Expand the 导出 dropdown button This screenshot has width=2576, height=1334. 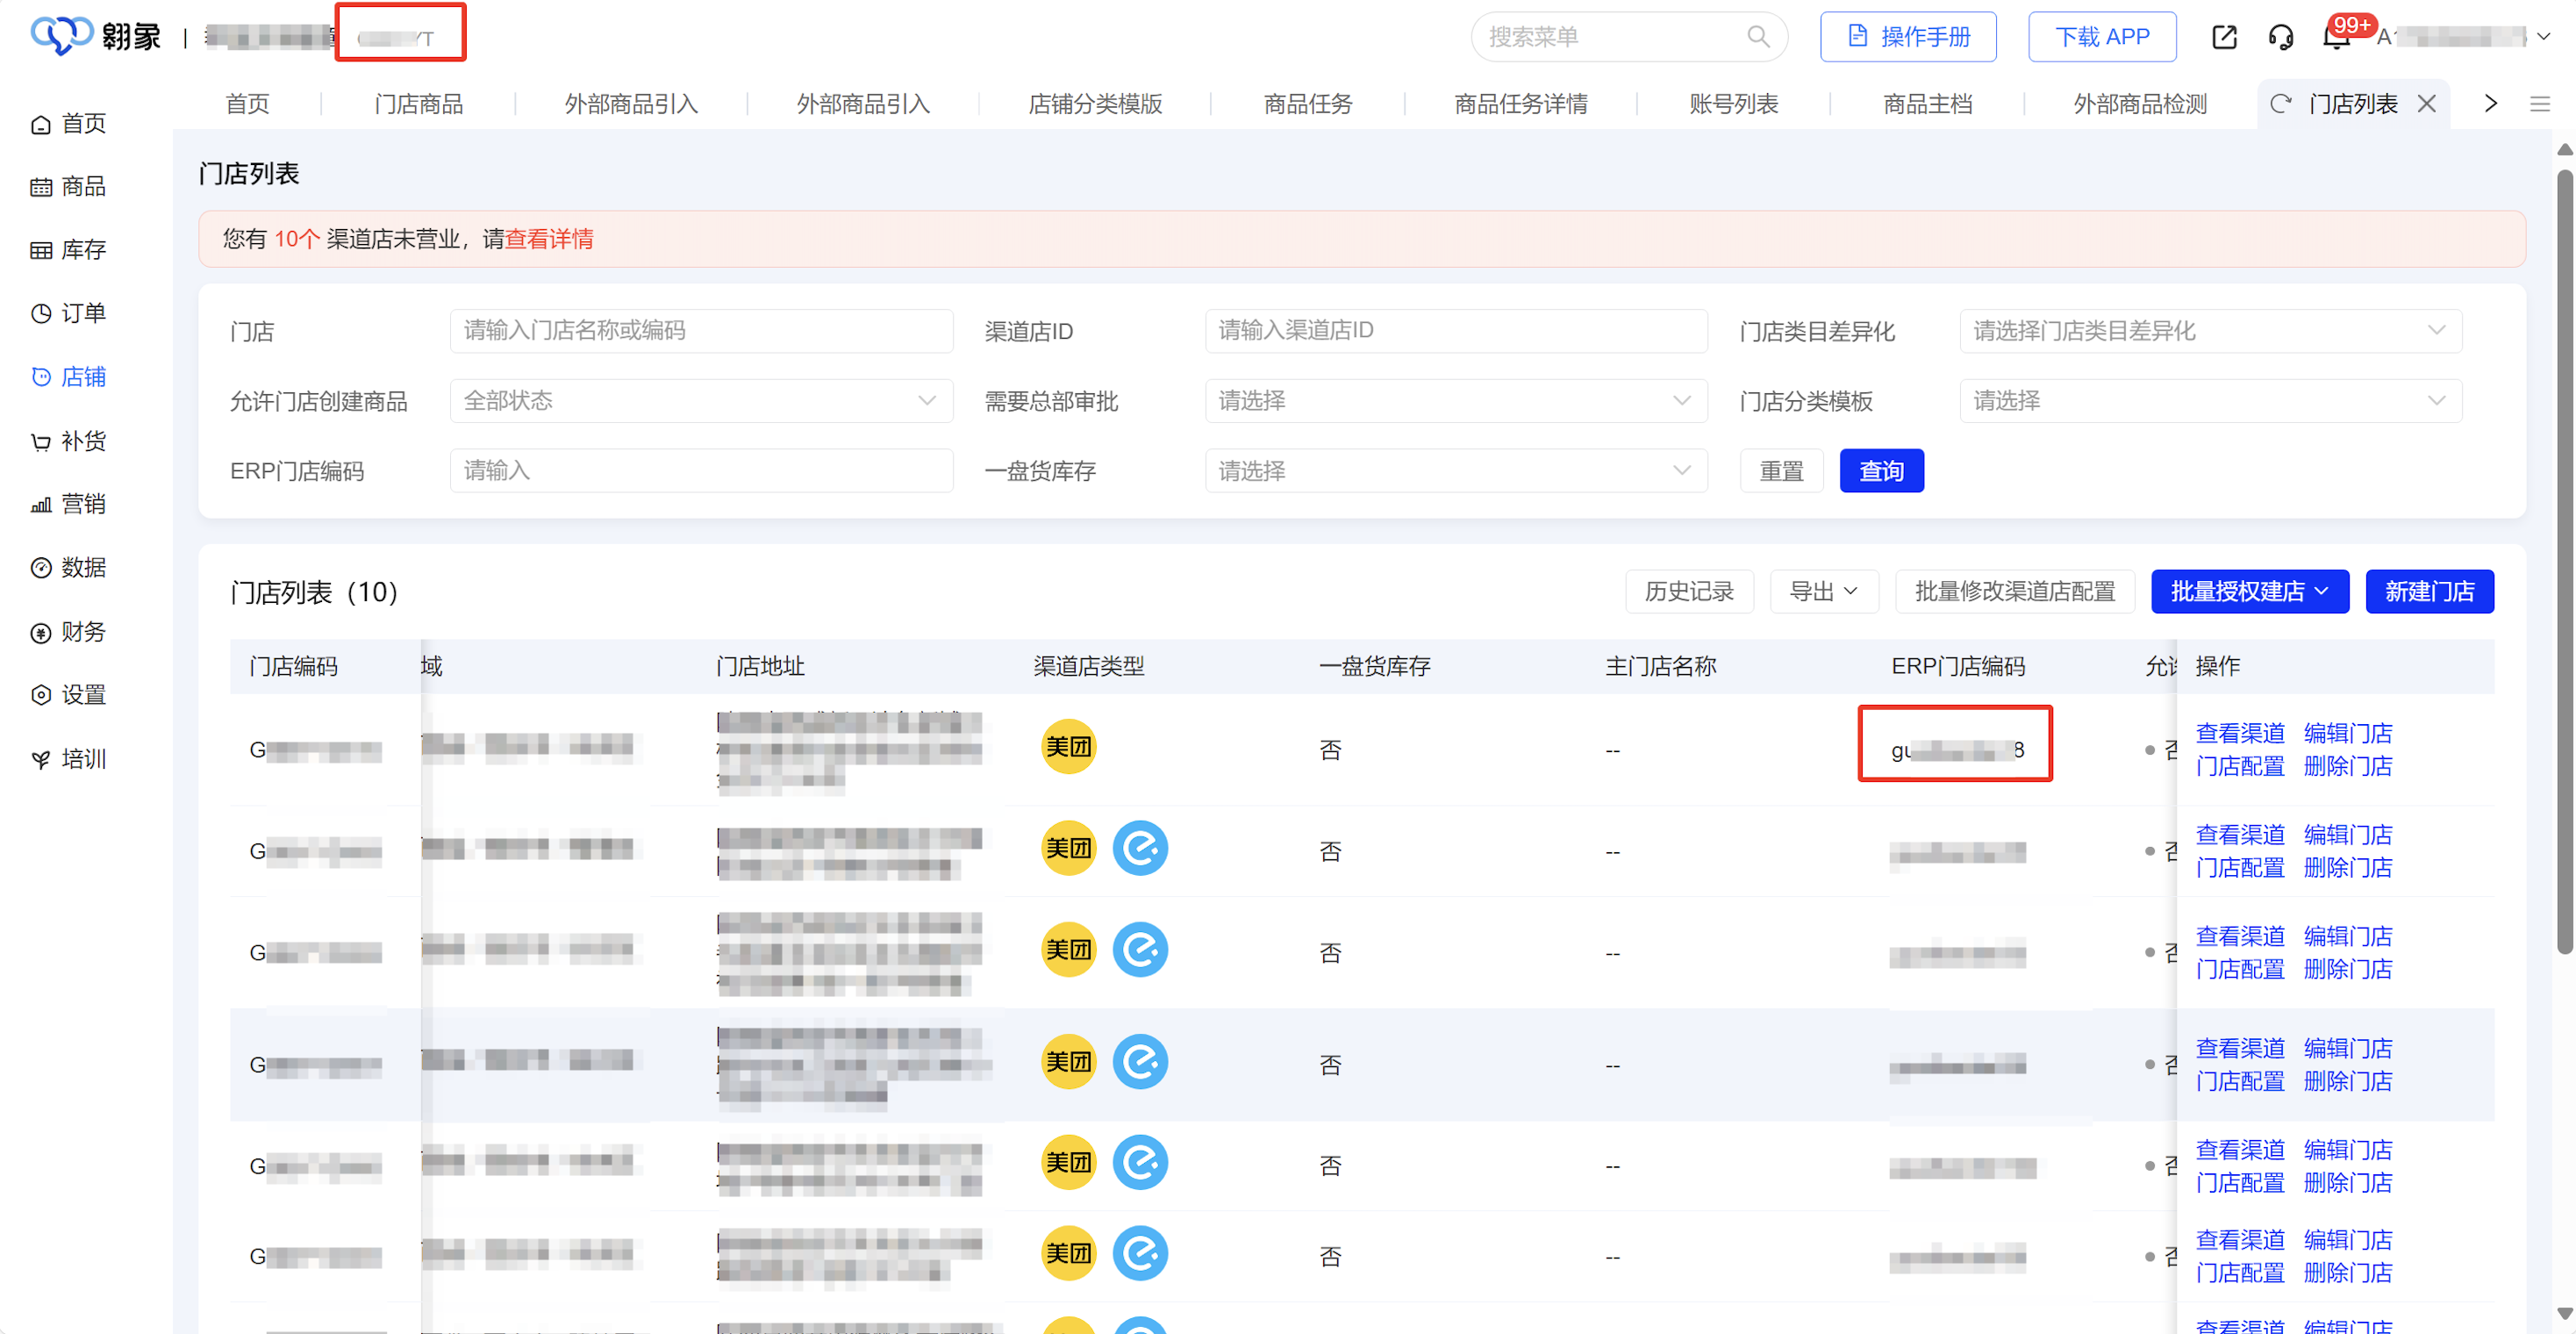tap(1823, 592)
